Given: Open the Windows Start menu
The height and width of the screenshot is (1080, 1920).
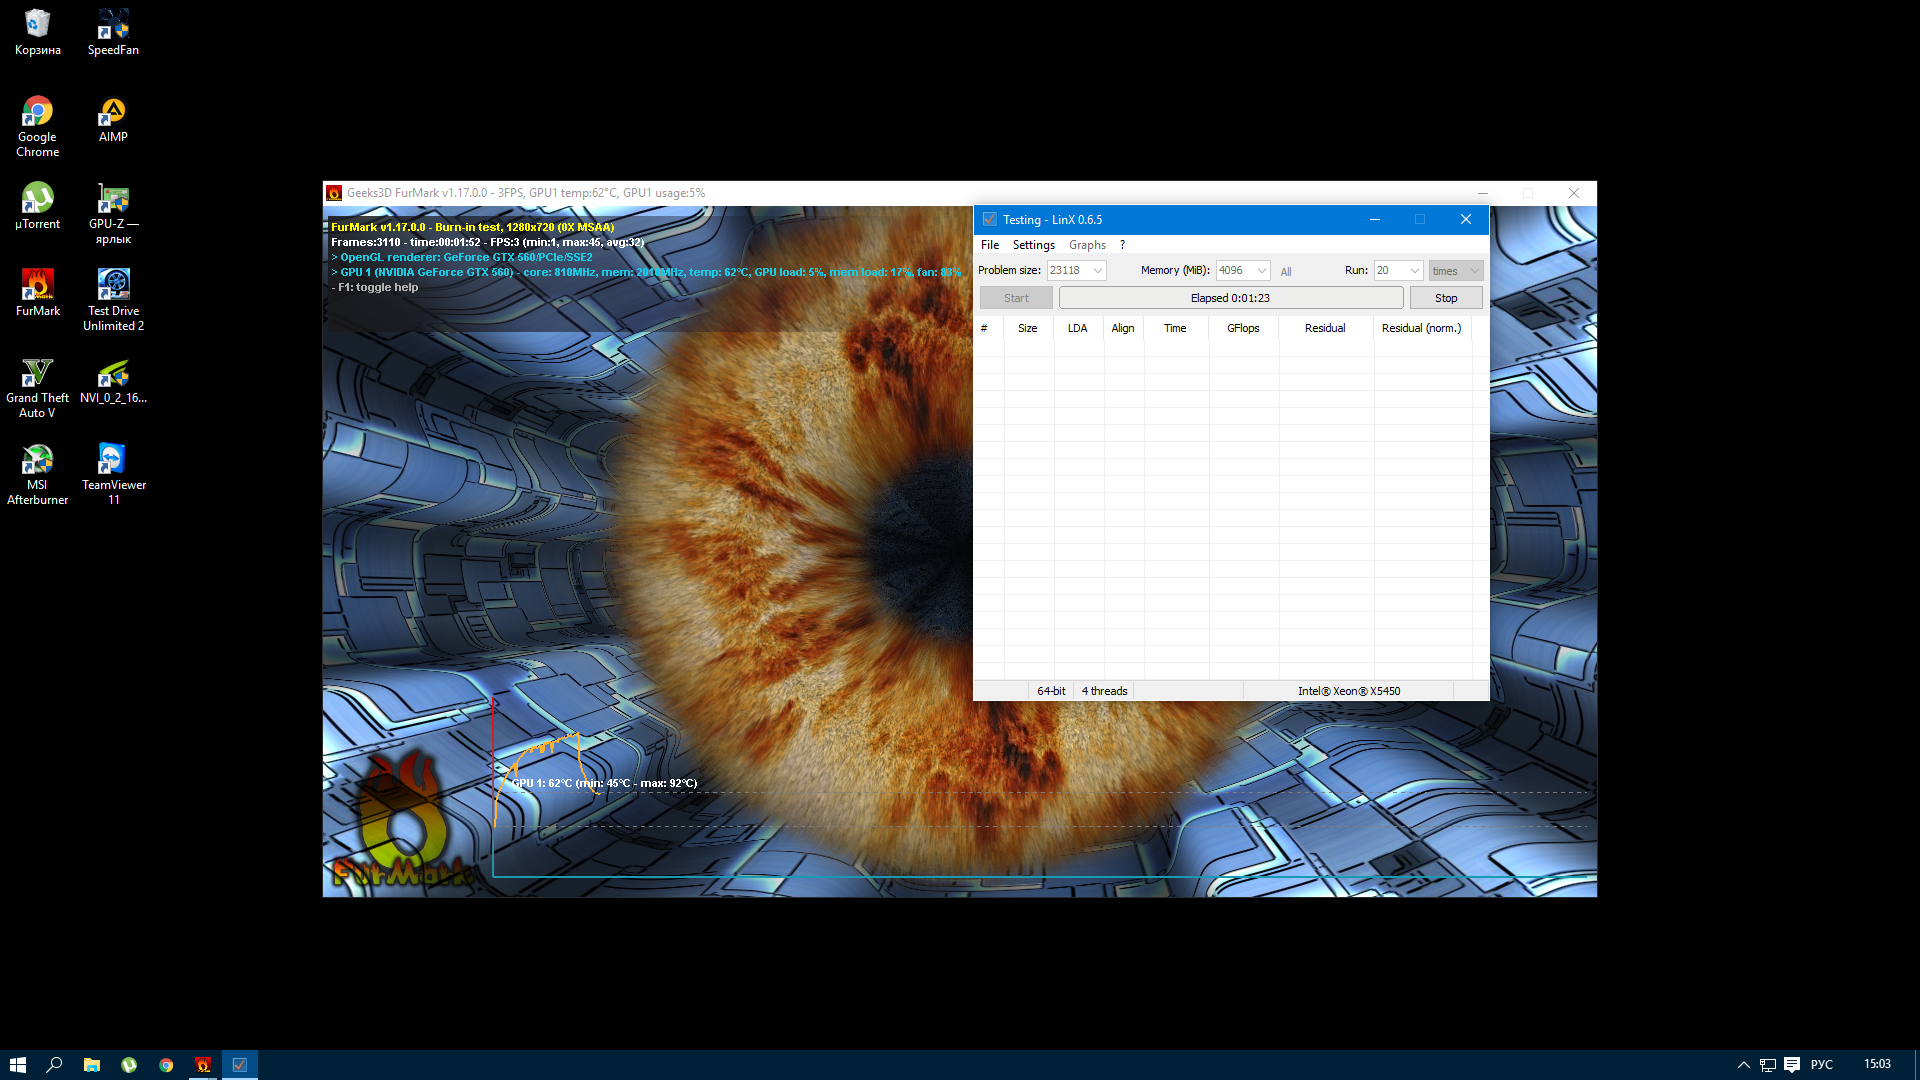Looking at the screenshot, I should point(18,1065).
